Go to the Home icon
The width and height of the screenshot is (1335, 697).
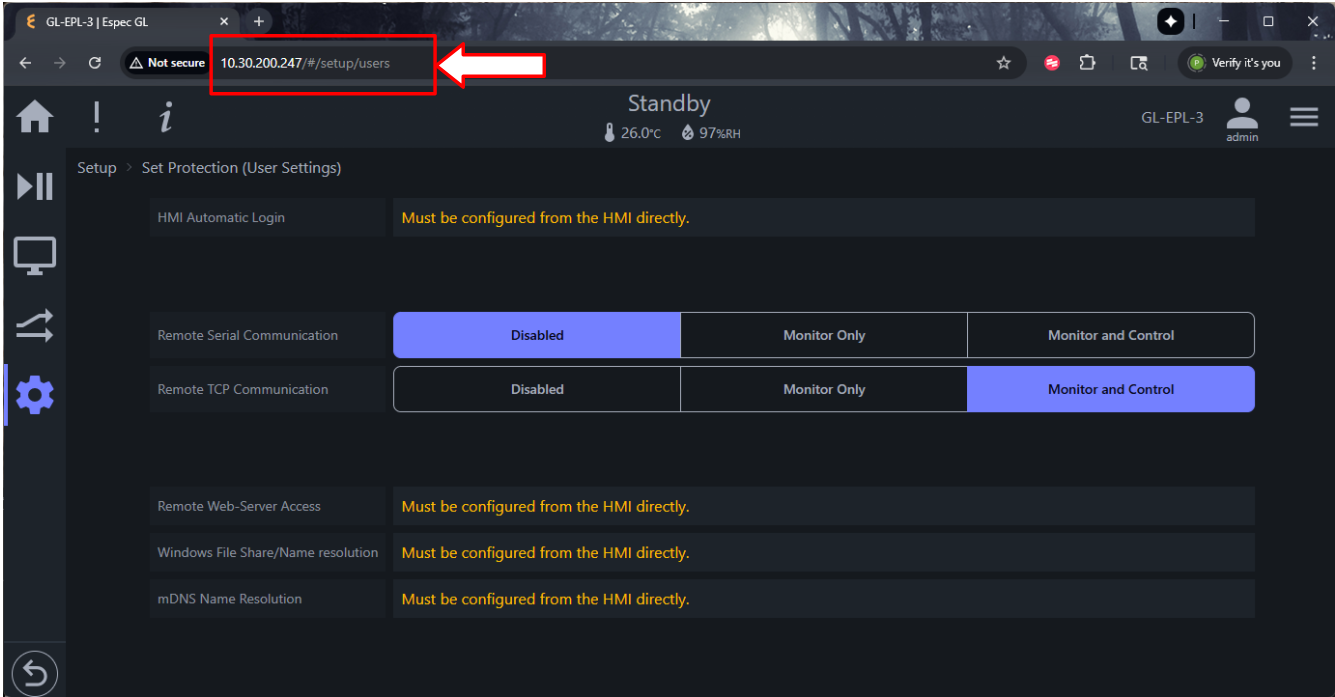tap(35, 118)
